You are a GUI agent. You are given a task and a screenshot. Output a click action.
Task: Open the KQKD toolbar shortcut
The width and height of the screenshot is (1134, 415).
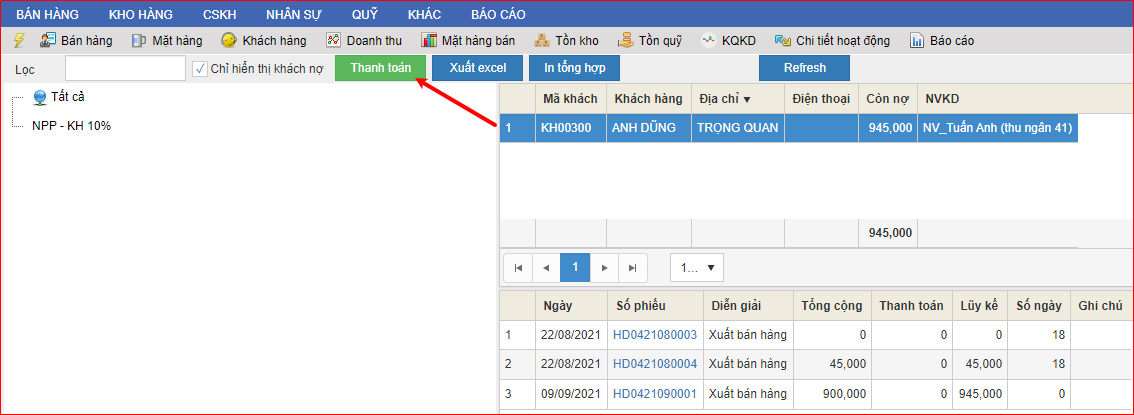click(x=728, y=40)
